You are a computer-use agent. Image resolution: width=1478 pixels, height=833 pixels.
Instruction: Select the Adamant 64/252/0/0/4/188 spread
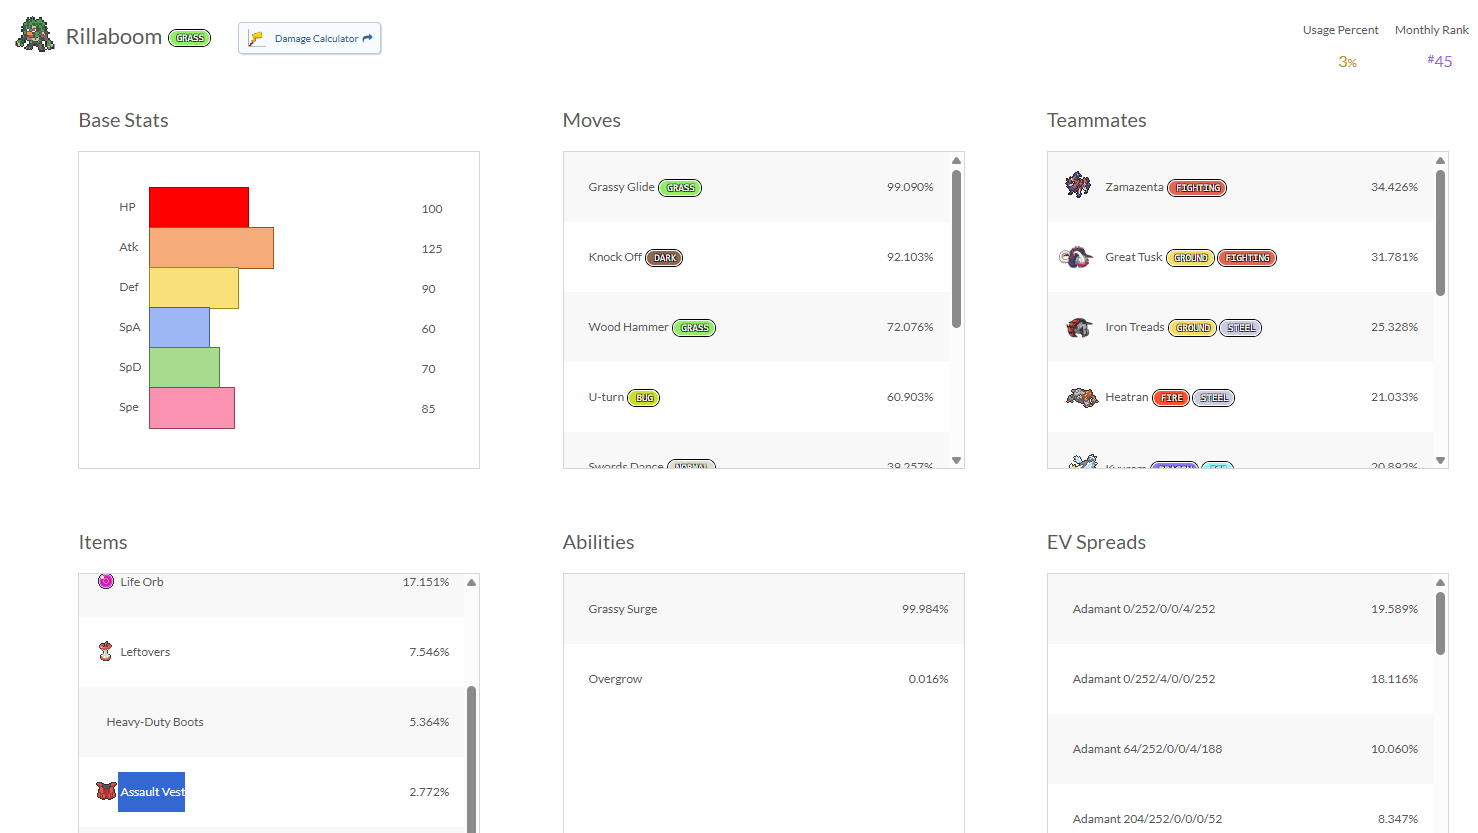(x=1147, y=749)
